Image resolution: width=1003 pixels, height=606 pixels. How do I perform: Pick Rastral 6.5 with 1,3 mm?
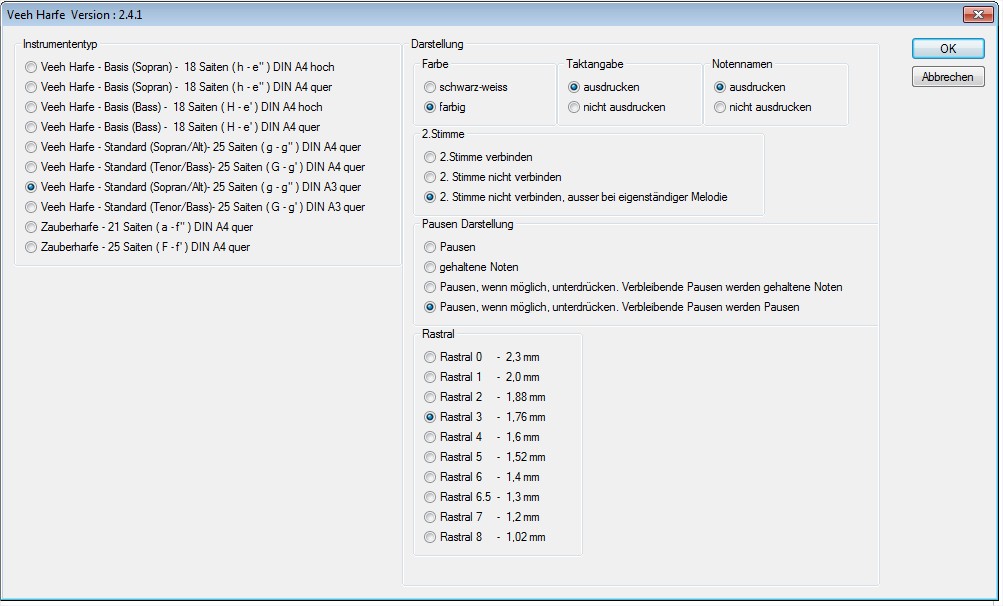coord(431,497)
